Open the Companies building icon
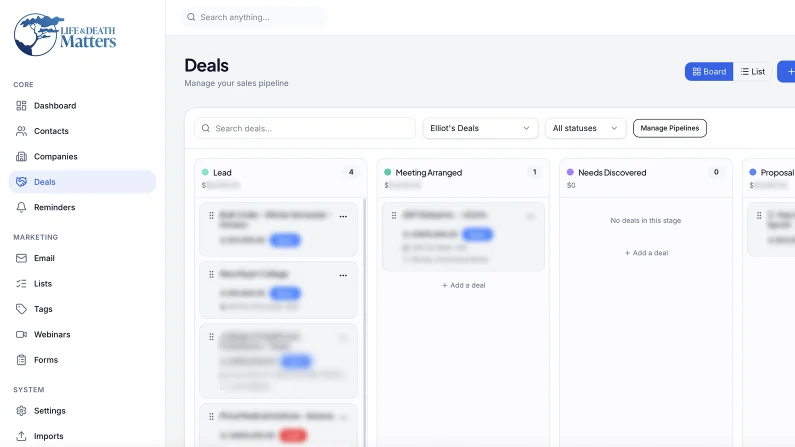795x447 pixels. click(x=21, y=157)
